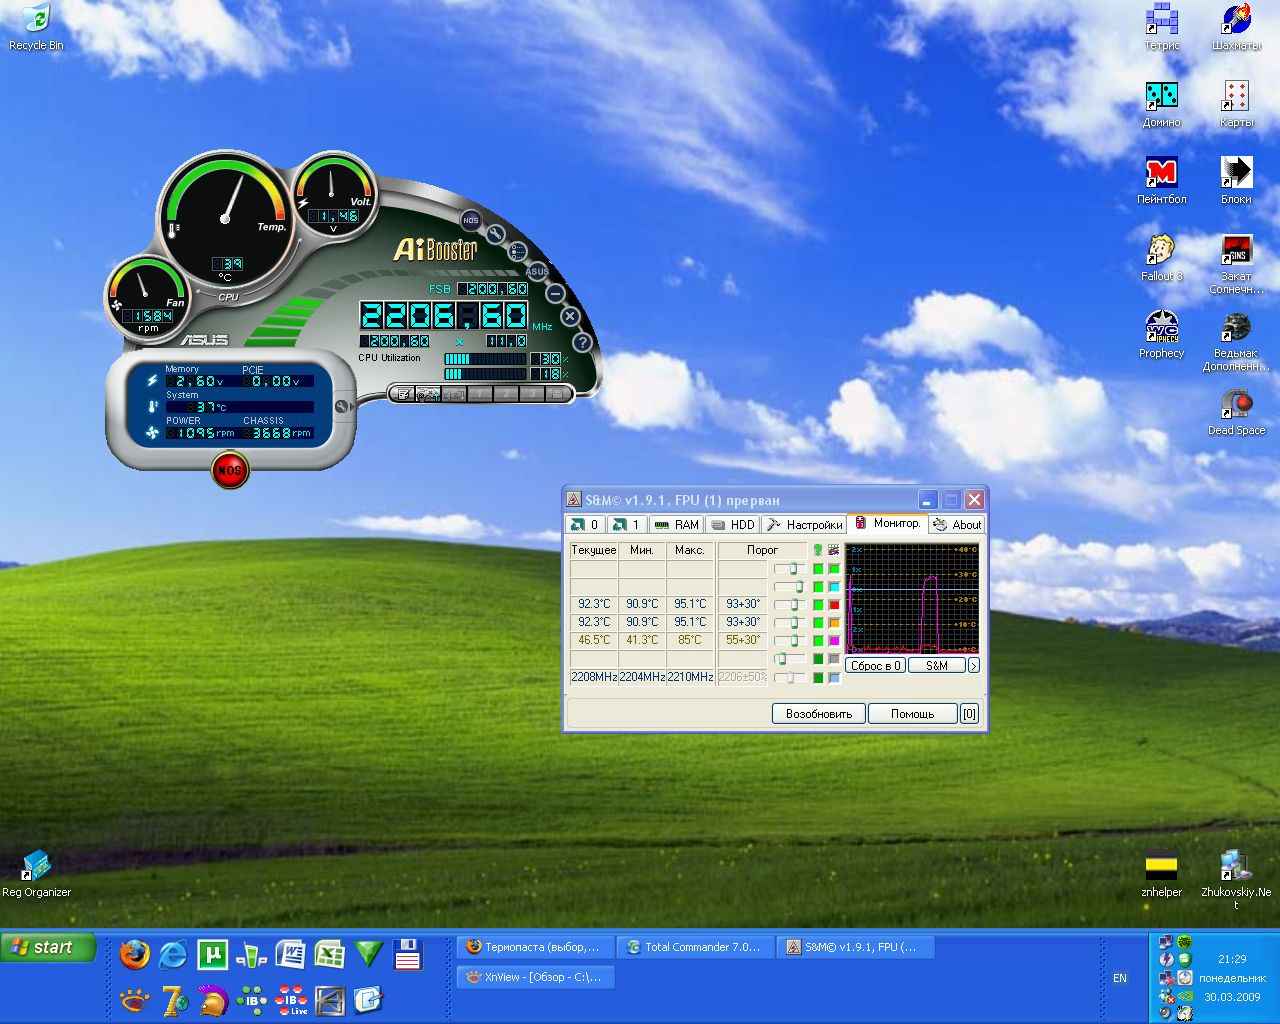1280x1024 pixels.
Task: Launch 7-Zip from quick launch
Action: point(174,1000)
